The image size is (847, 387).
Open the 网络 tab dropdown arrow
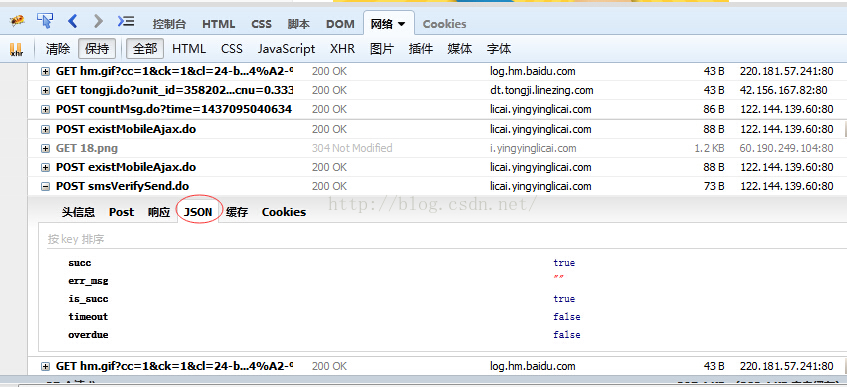[401, 24]
